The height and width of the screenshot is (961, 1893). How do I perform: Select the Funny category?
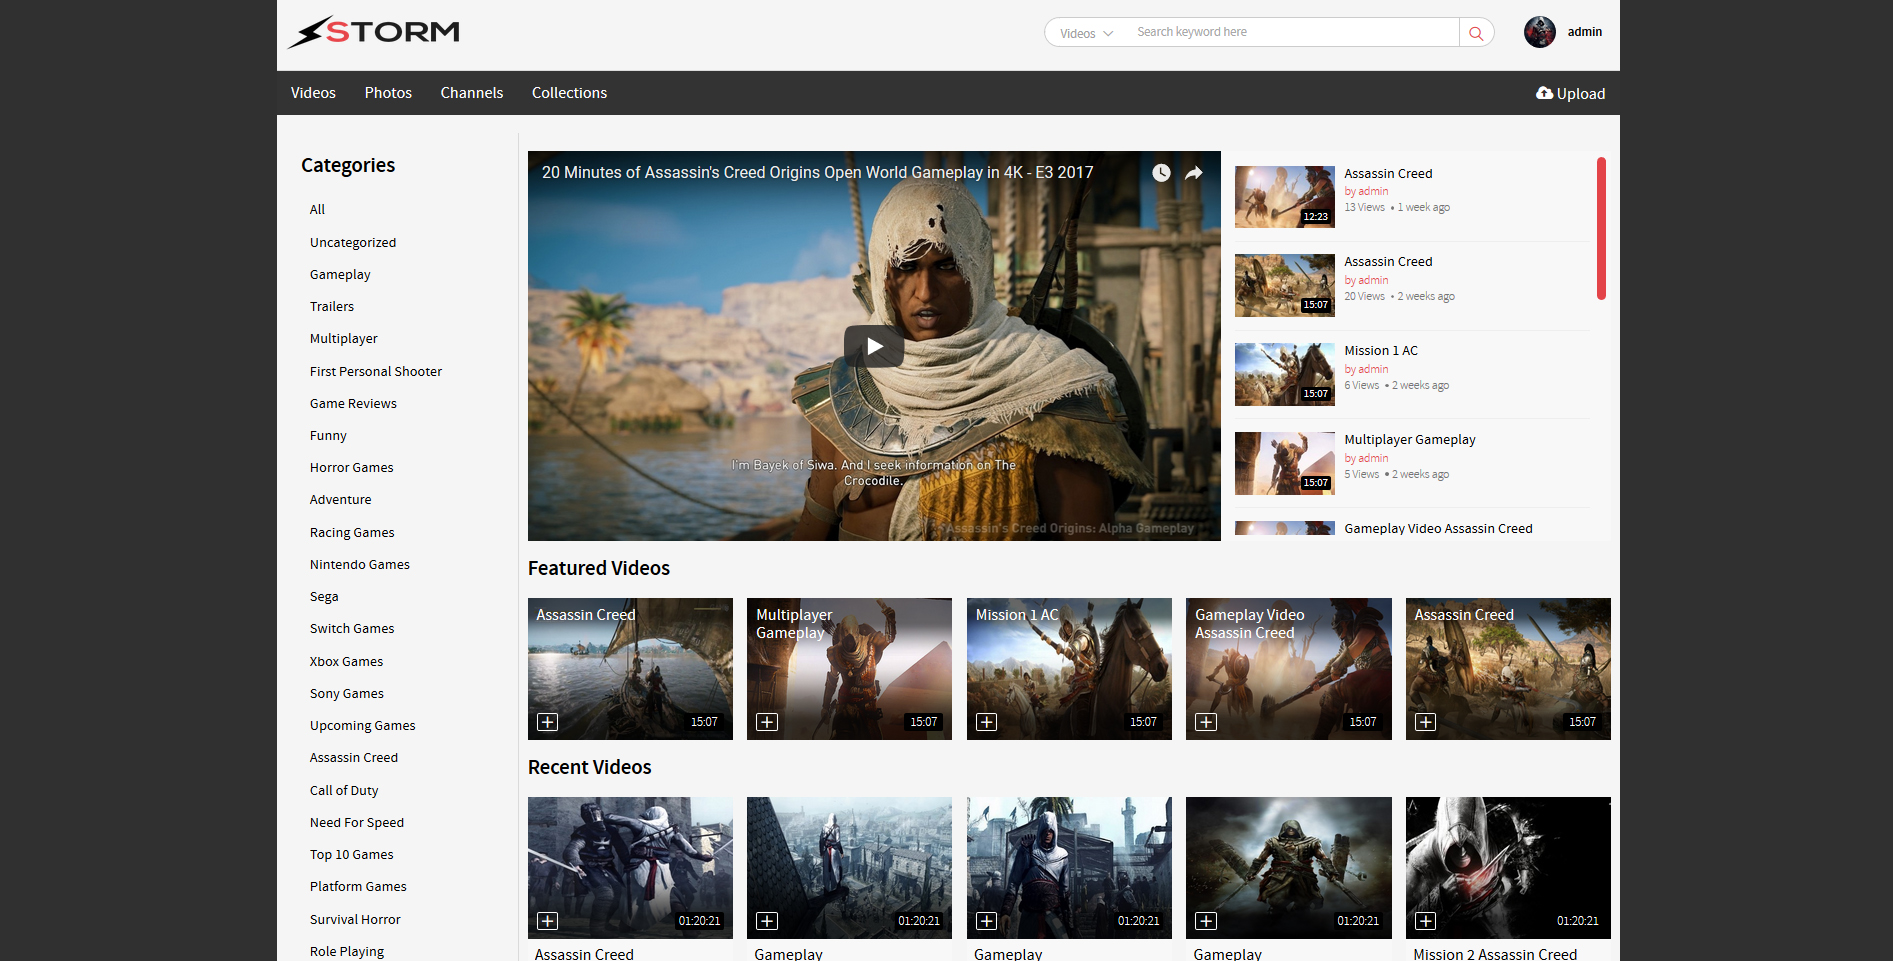click(x=328, y=436)
